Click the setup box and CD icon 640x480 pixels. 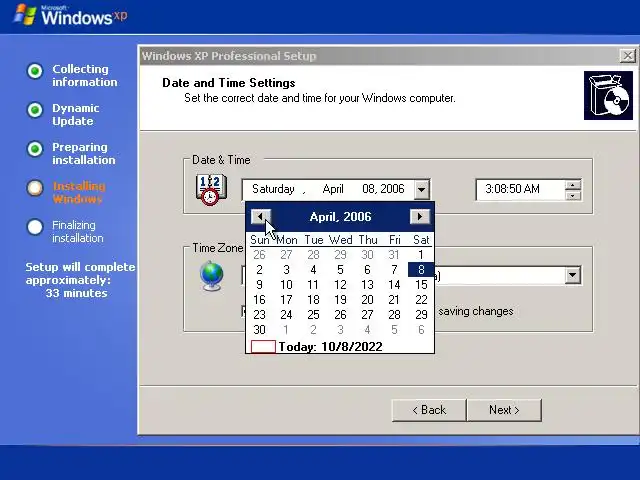[x=608, y=96]
